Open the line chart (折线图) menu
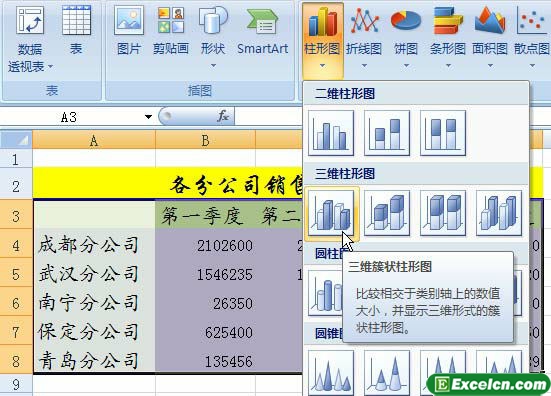Screen dimensions: 551x396 click(x=364, y=37)
